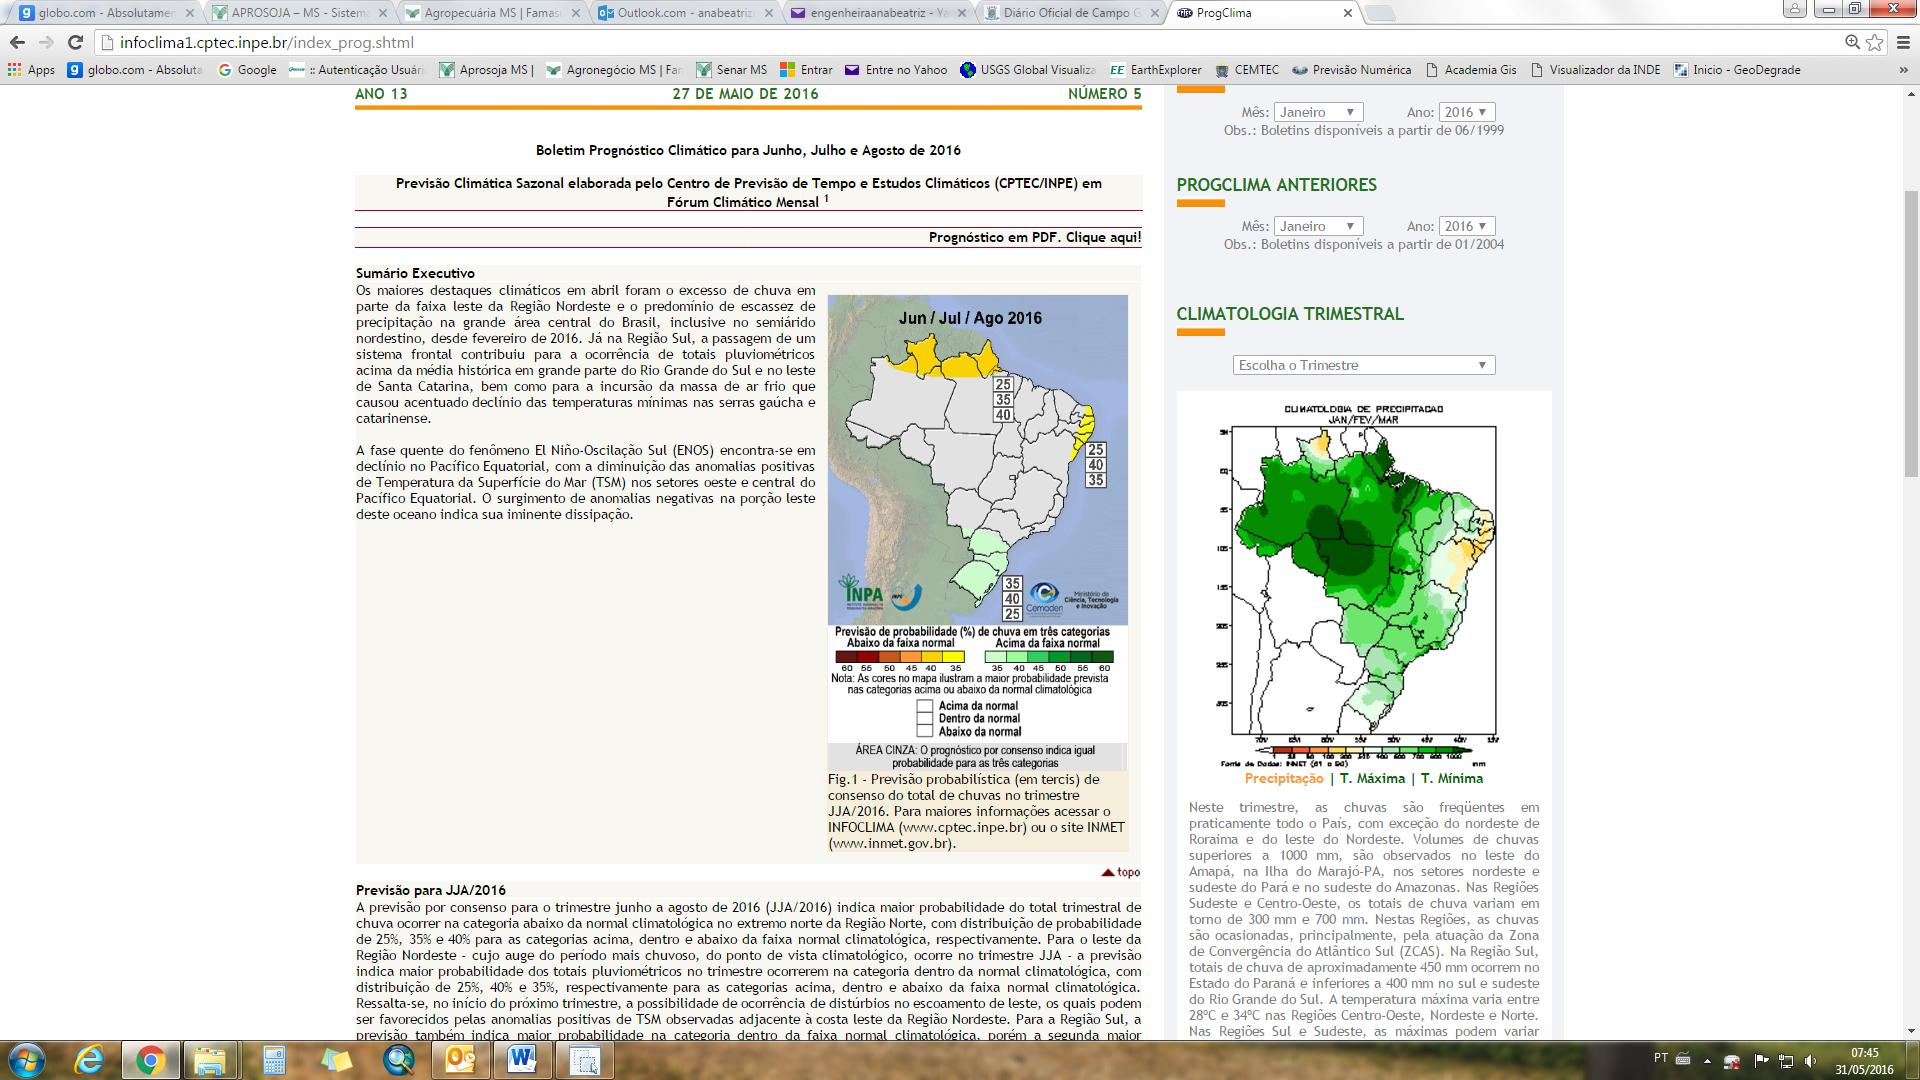Click the browser forward arrow
The image size is (1920, 1080).
click(x=46, y=42)
